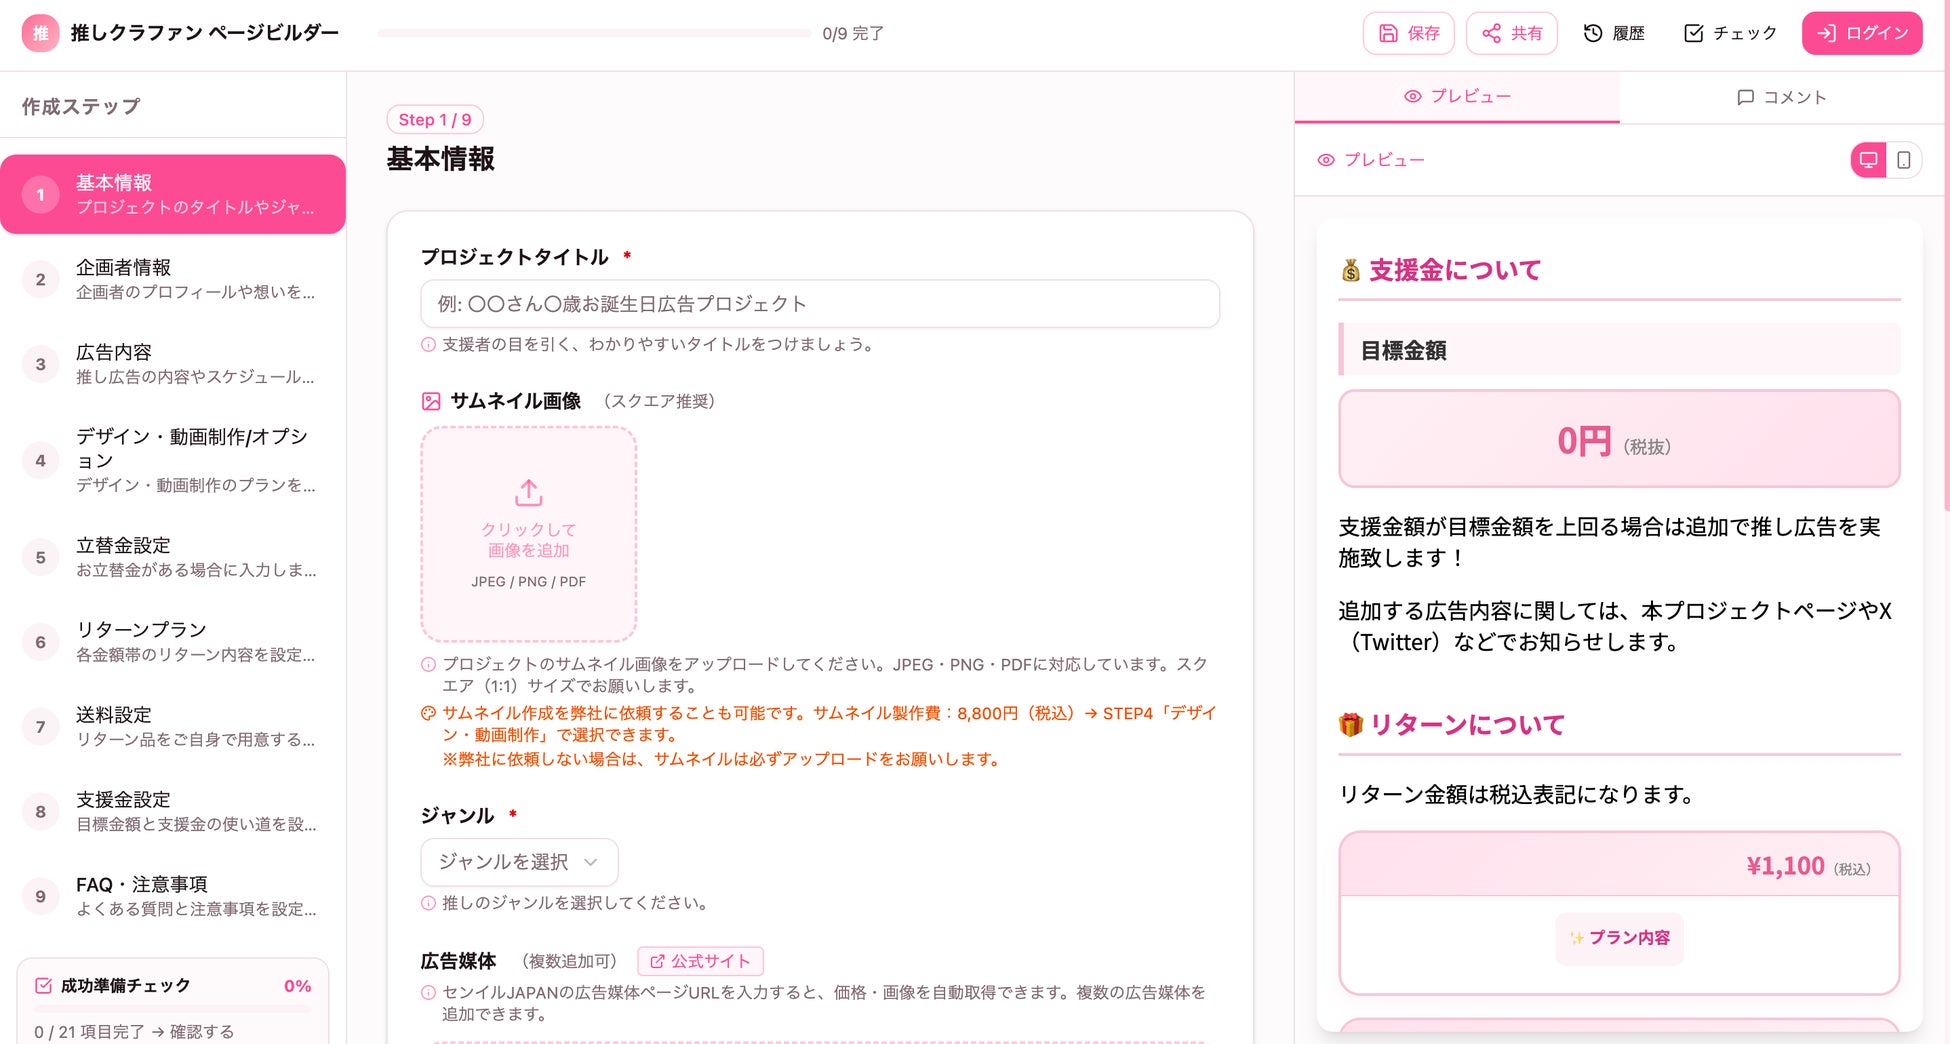Click the 0% success check percentage
This screenshot has width=1950, height=1044.
[298, 986]
